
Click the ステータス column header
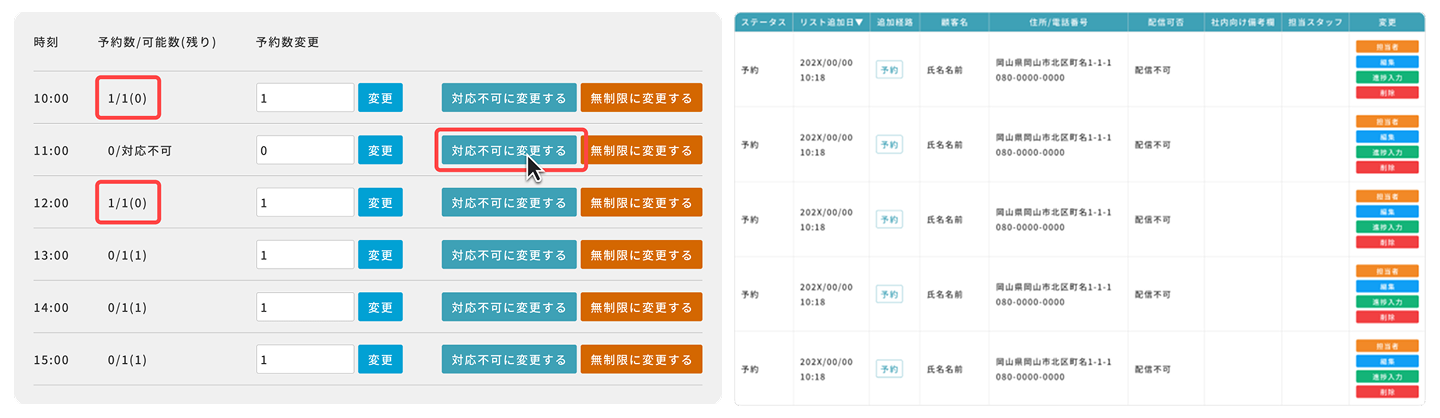click(763, 21)
